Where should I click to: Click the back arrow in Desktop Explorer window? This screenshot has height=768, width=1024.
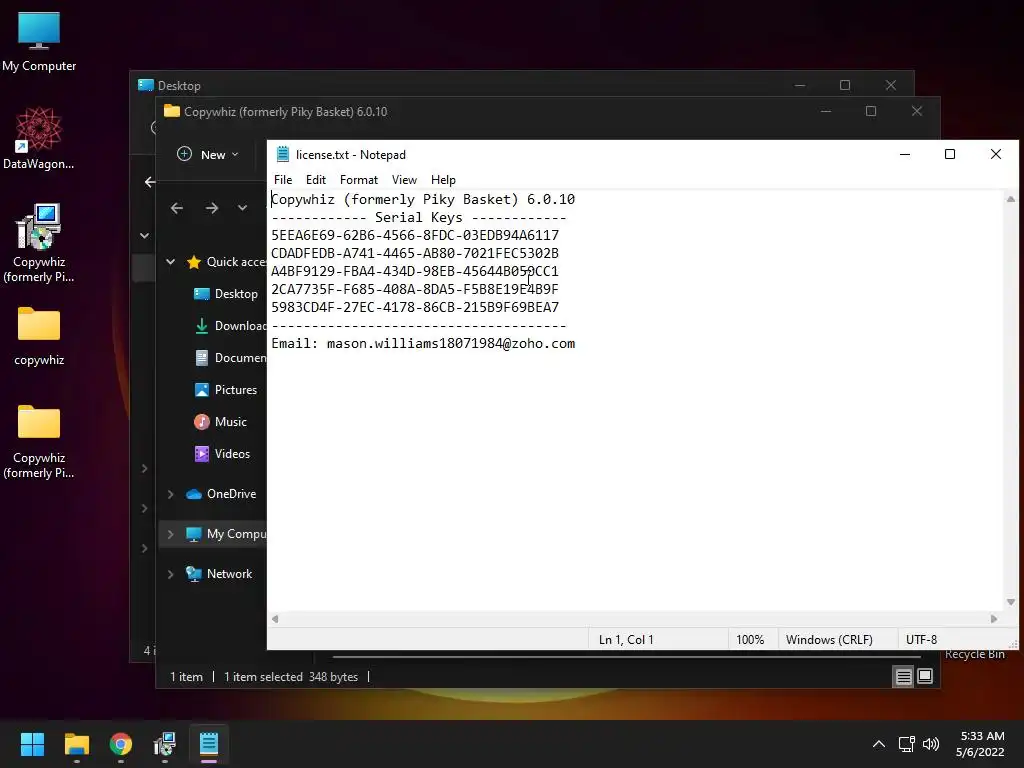point(150,182)
